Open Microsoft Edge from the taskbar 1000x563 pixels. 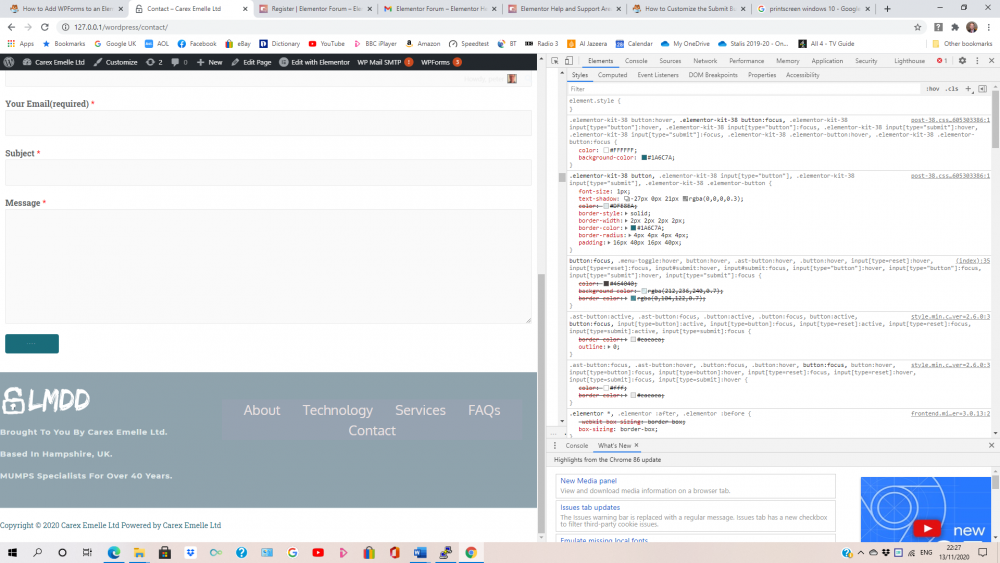coord(114,552)
